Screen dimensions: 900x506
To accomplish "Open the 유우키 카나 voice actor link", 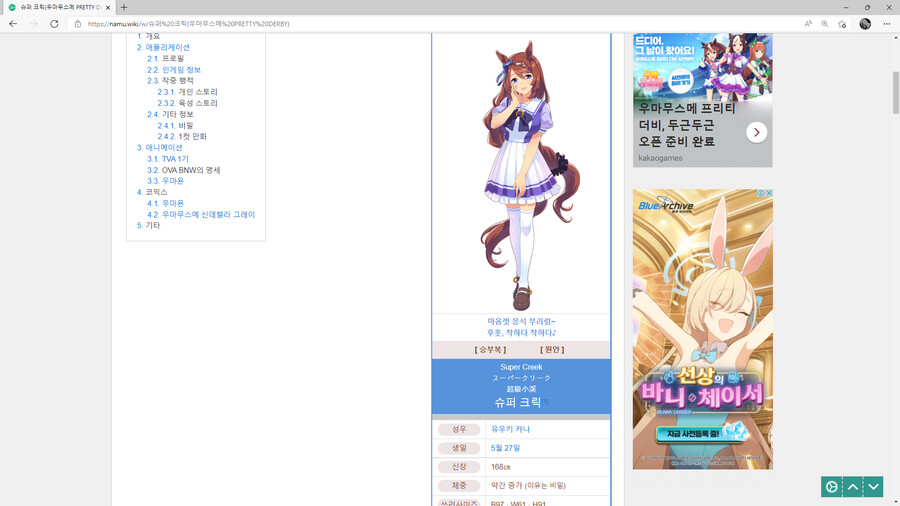I will 510,429.
